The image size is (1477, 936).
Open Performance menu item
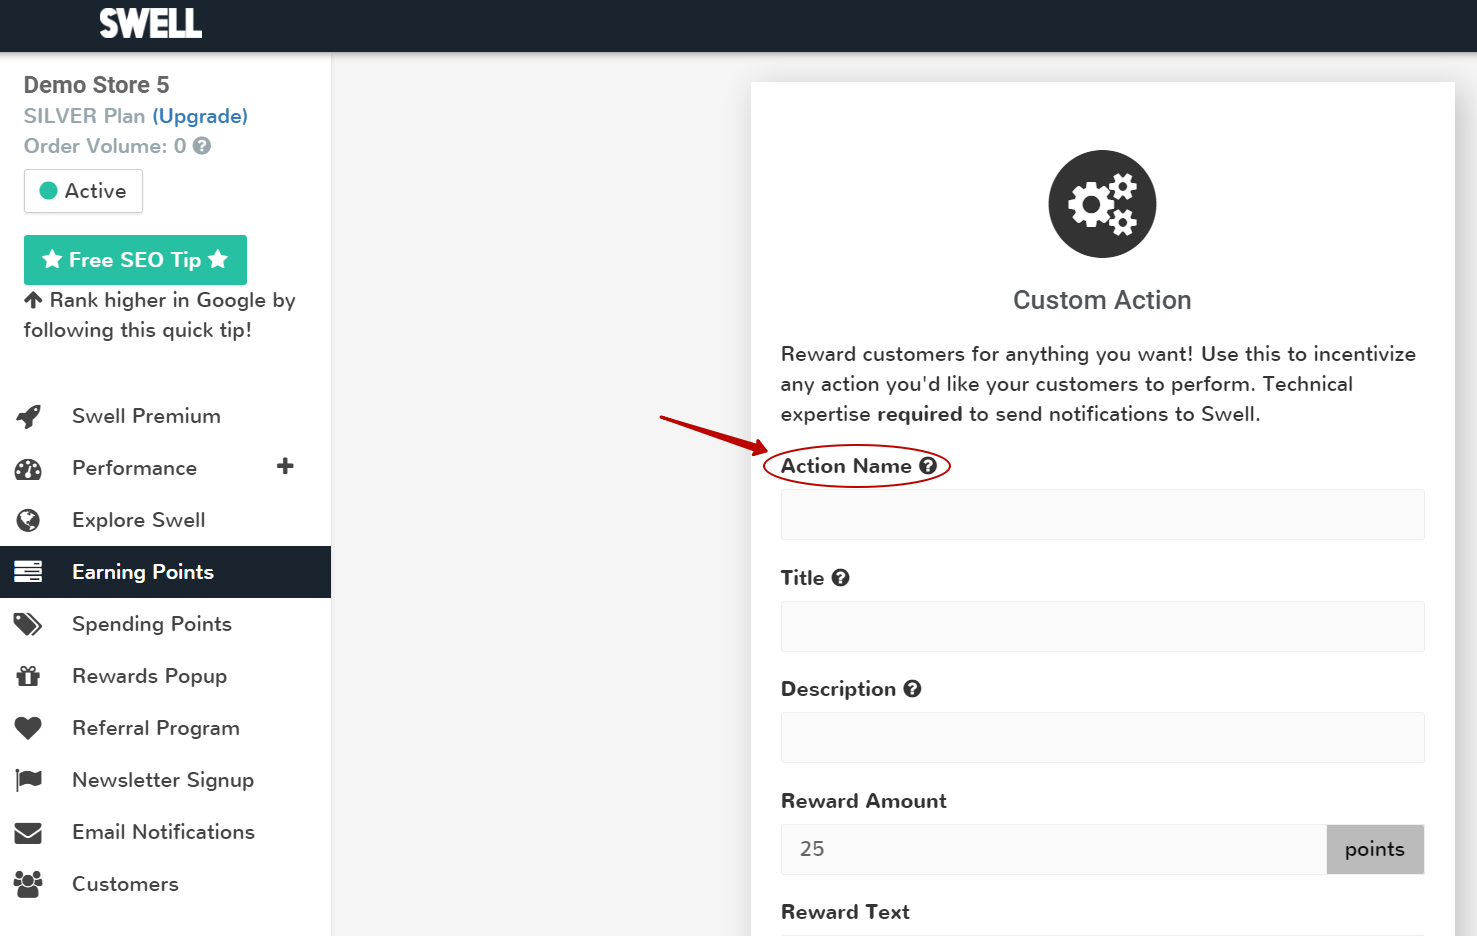[x=165, y=468]
